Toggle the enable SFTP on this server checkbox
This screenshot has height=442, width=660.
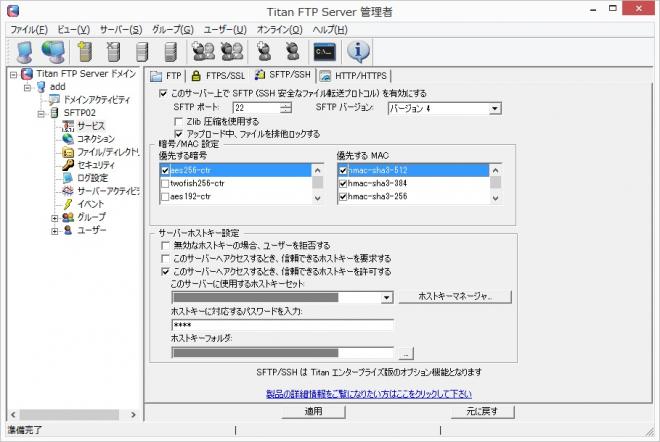[163, 93]
